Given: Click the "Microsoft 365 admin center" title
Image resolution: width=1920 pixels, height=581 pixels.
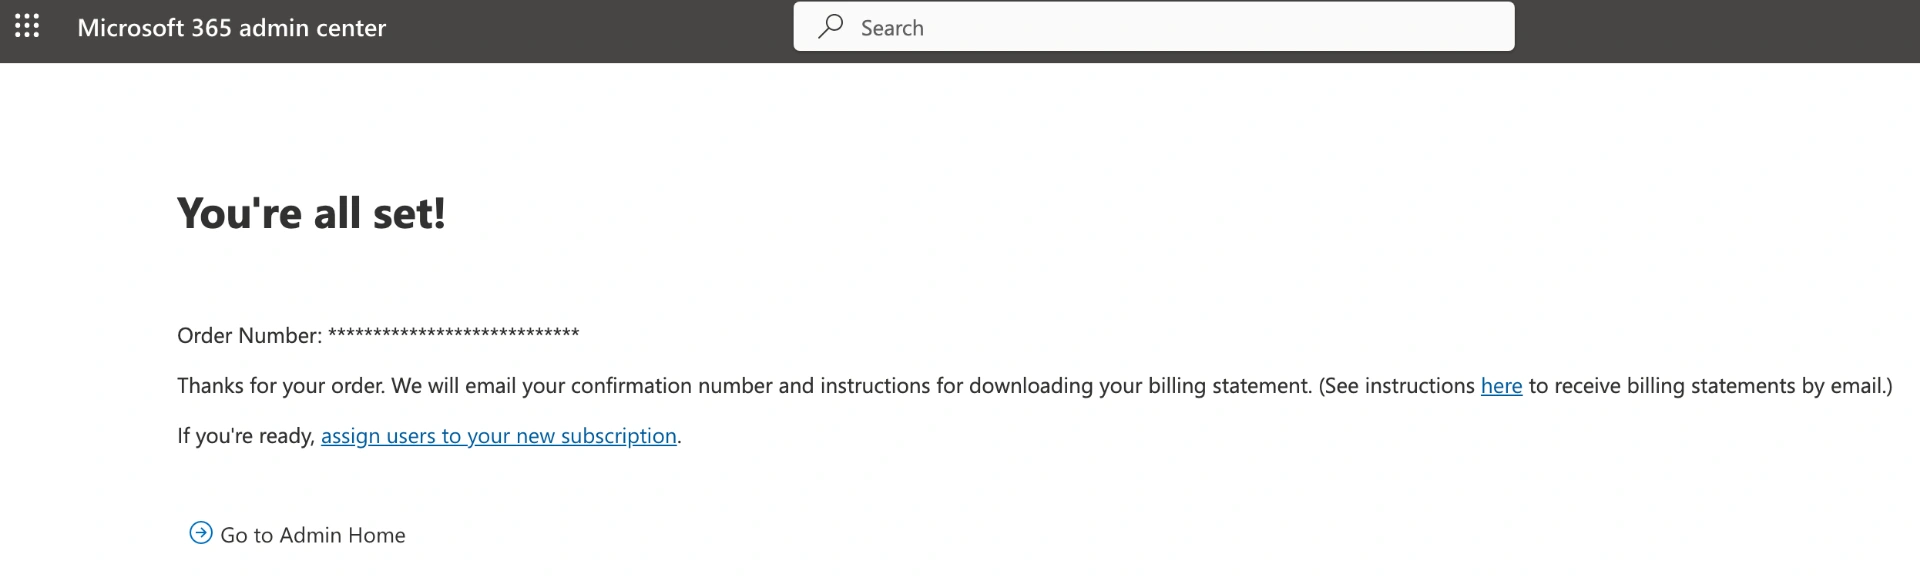Looking at the screenshot, I should (x=231, y=28).
